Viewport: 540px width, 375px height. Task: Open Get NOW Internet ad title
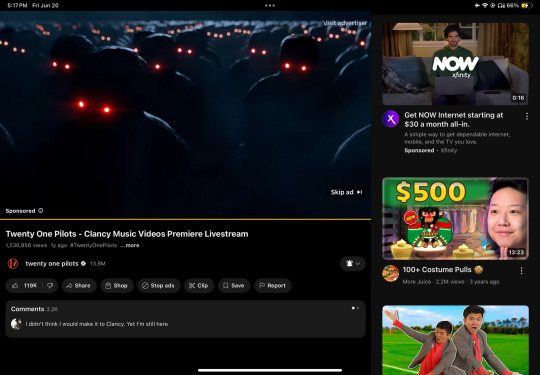(x=454, y=119)
